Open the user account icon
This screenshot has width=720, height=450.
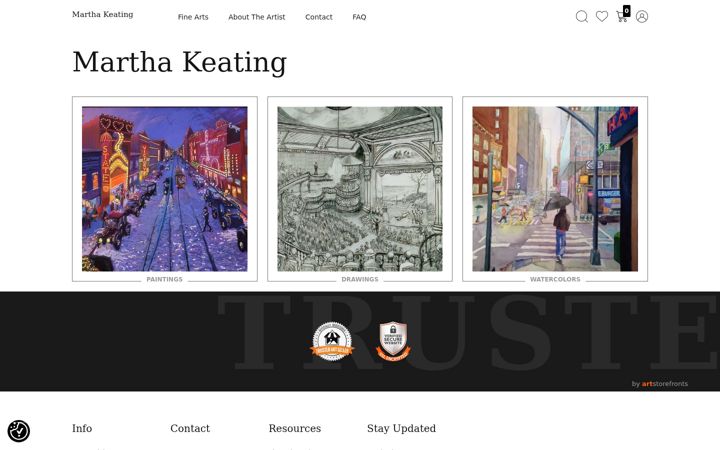pyautogui.click(x=641, y=17)
